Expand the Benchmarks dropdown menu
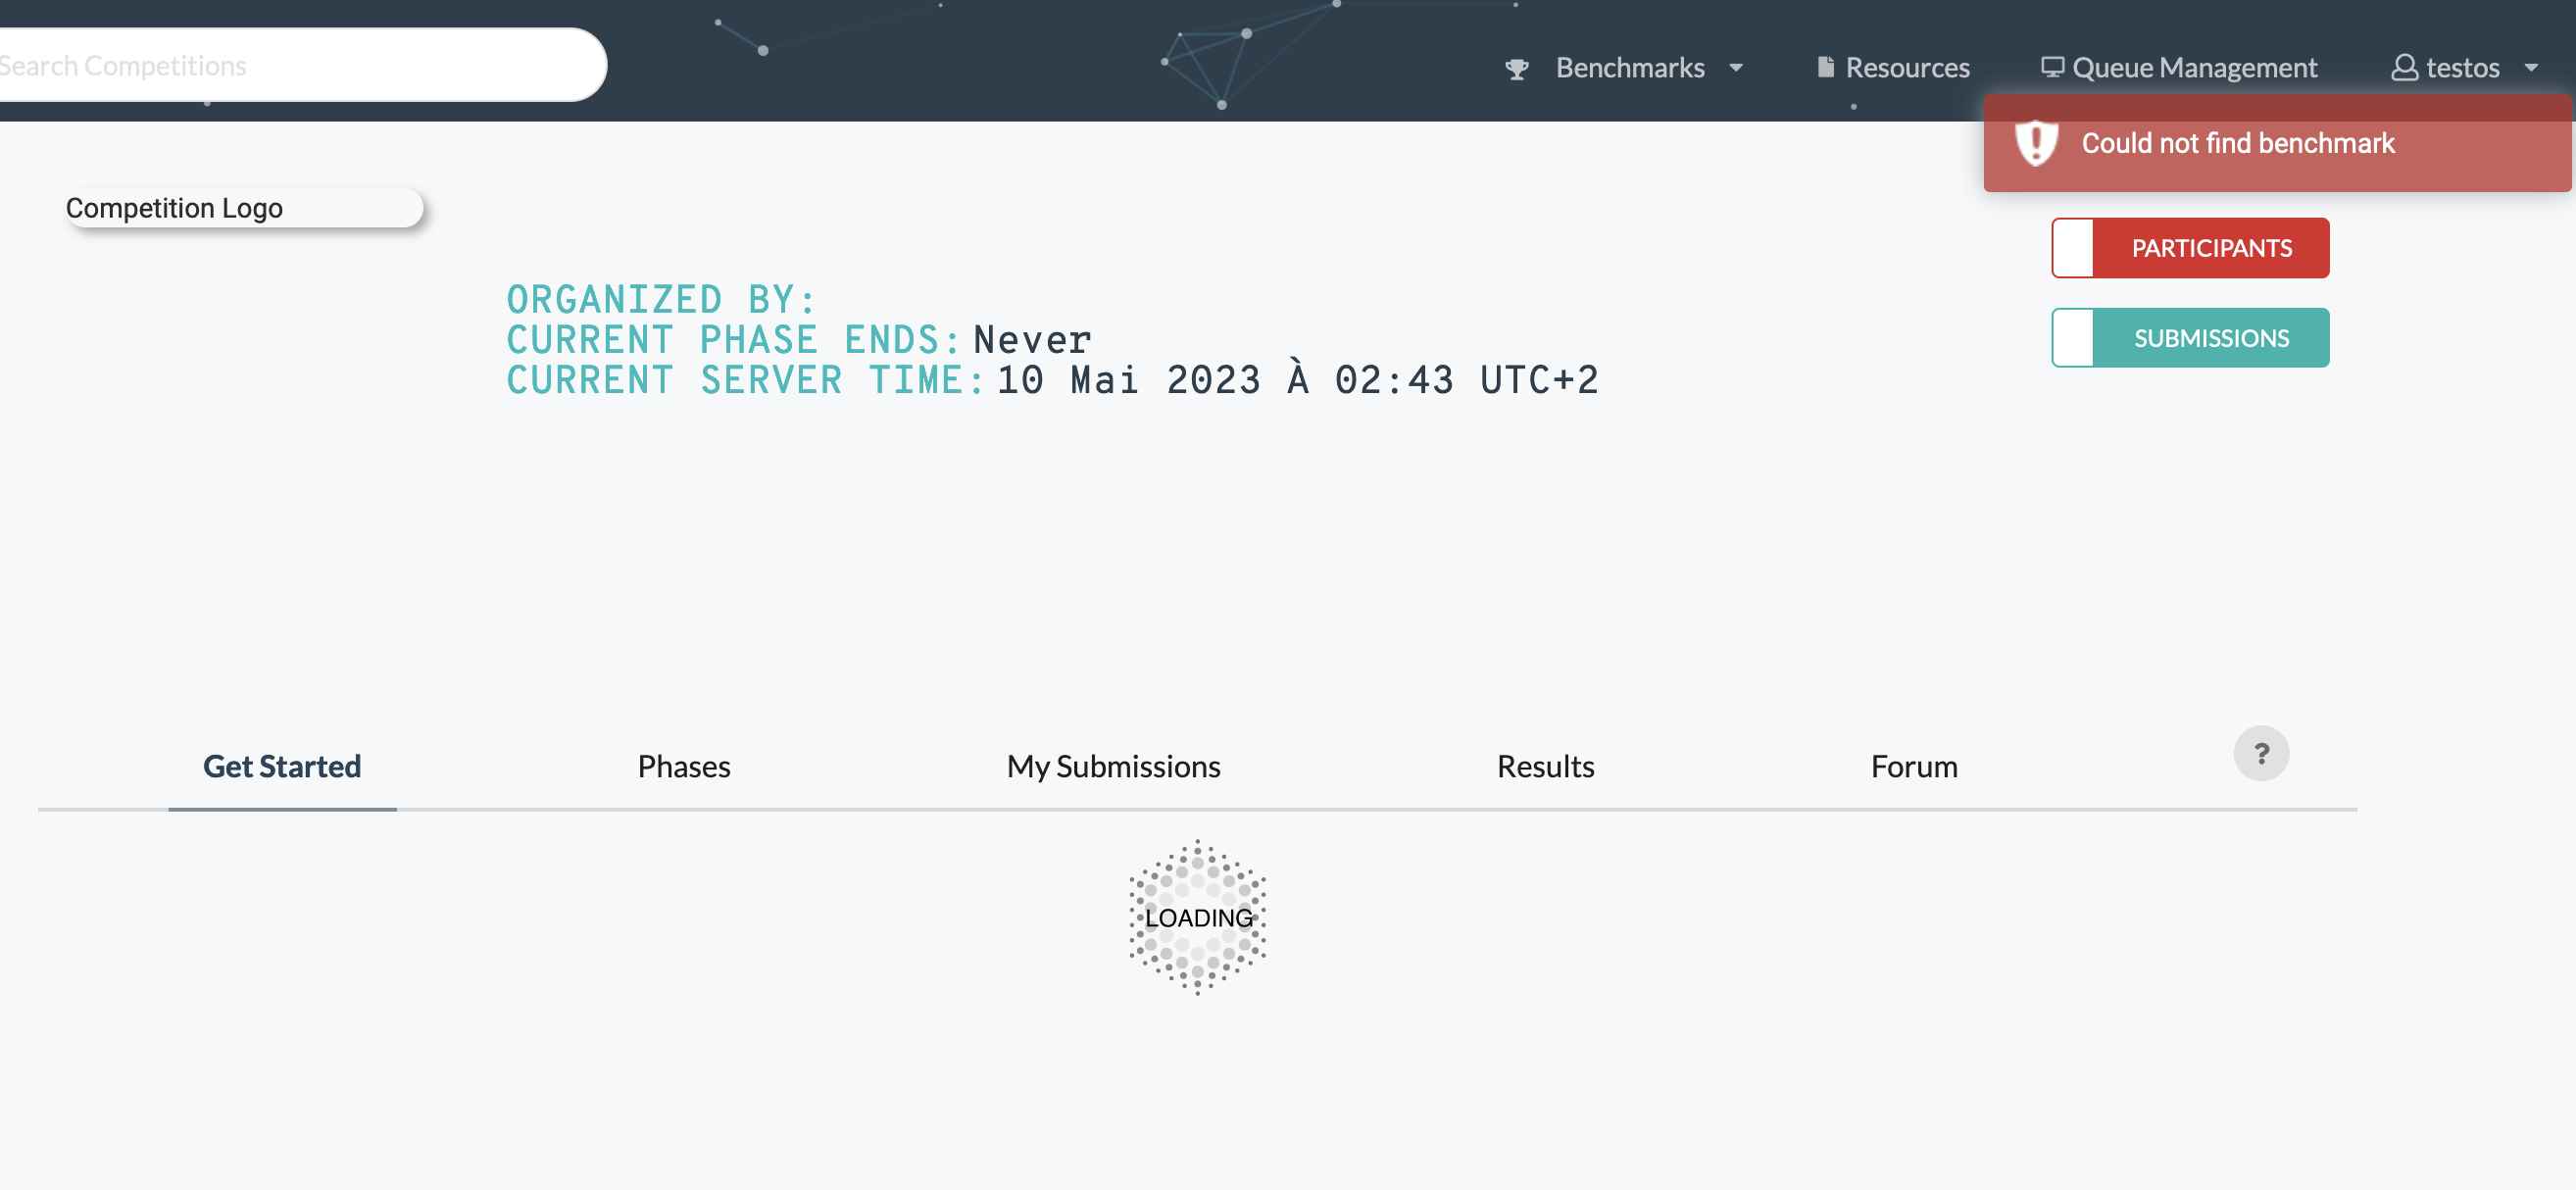 point(1630,67)
